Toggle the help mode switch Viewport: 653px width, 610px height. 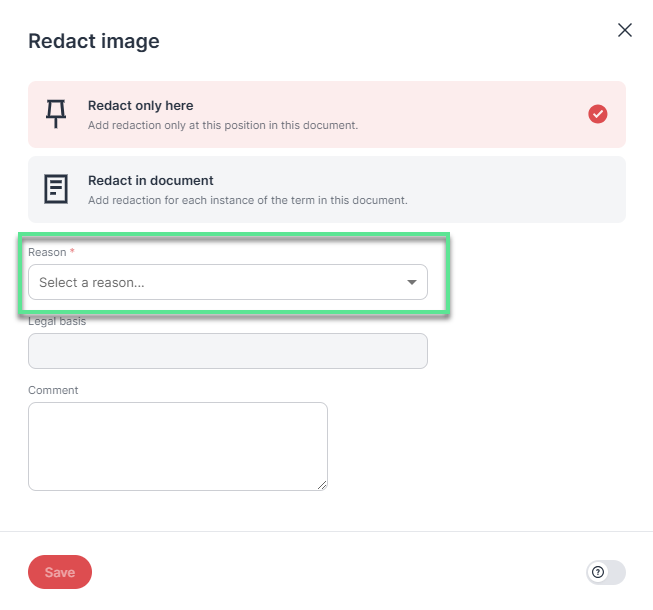606,572
